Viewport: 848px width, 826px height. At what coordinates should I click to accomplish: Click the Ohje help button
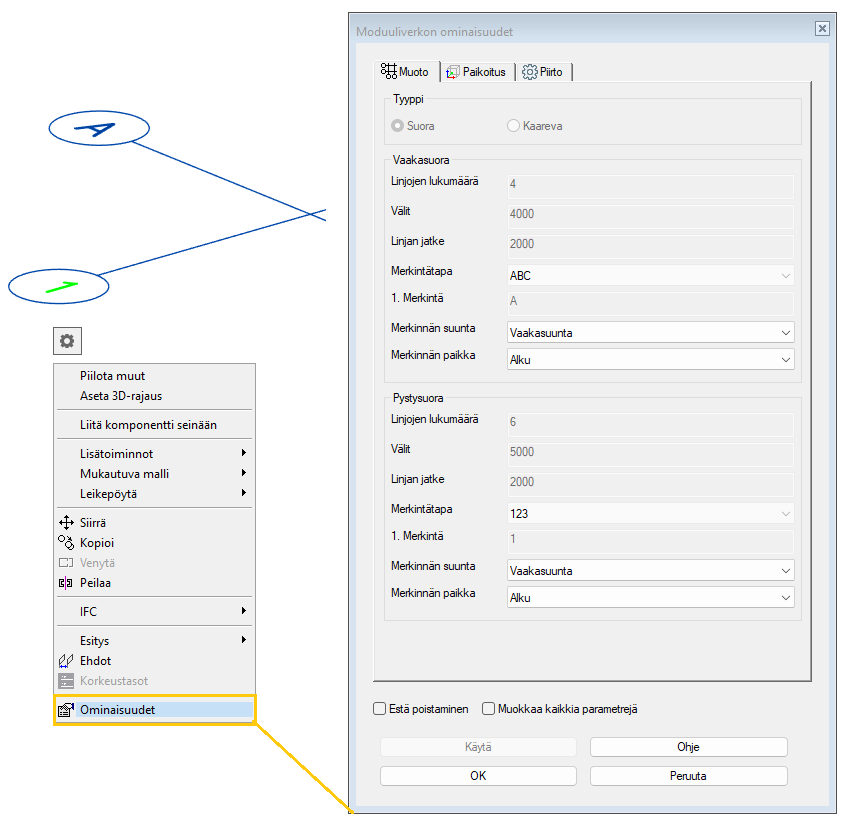[x=688, y=746]
